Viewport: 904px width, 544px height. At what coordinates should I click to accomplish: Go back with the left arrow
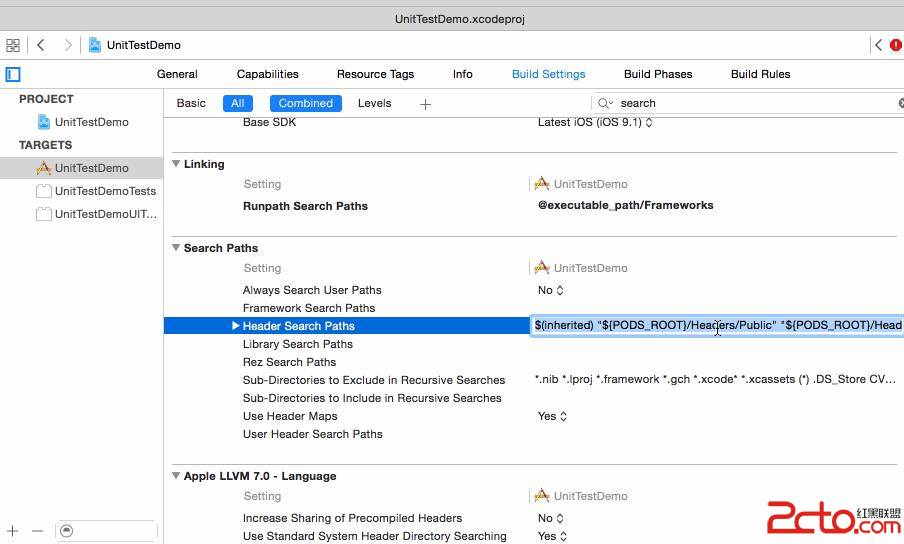pyautogui.click(x=41, y=45)
